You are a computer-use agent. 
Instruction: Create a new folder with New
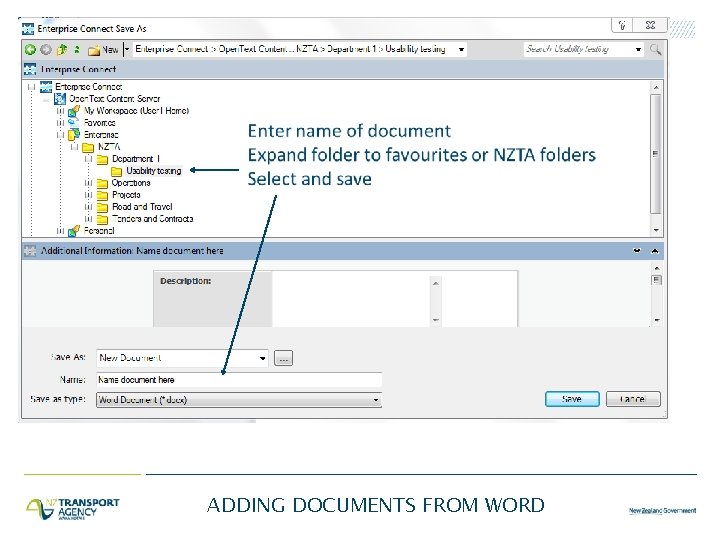pyautogui.click(x=103, y=50)
